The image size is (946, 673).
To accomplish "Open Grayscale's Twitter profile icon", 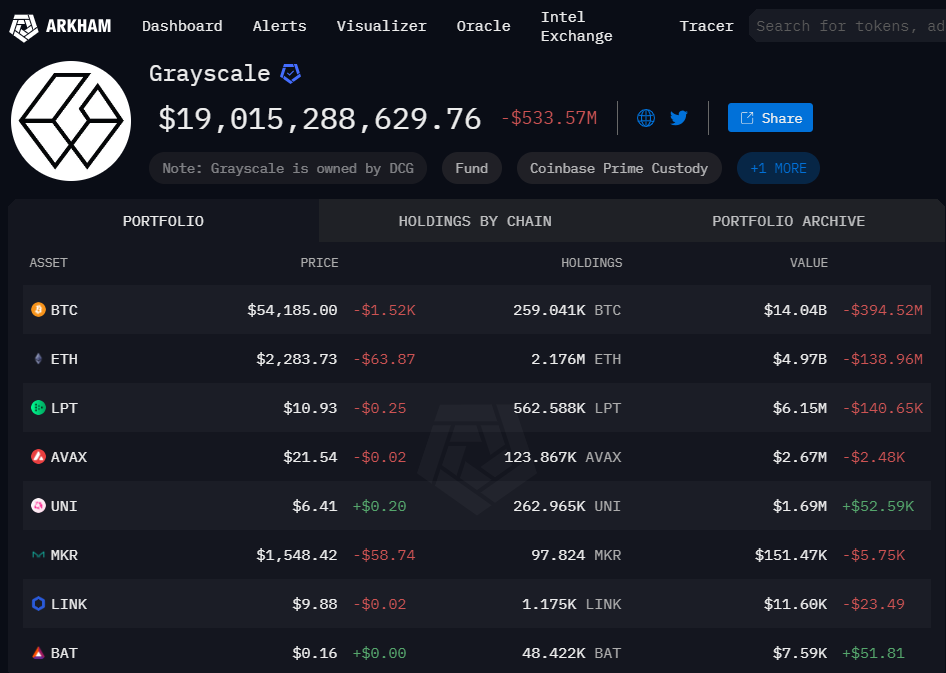I will pyautogui.click(x=679, y=118).
